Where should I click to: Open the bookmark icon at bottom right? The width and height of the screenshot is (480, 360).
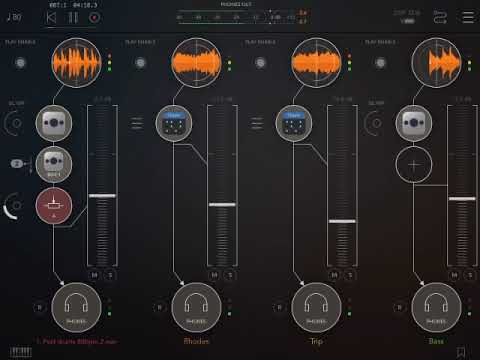461,352
